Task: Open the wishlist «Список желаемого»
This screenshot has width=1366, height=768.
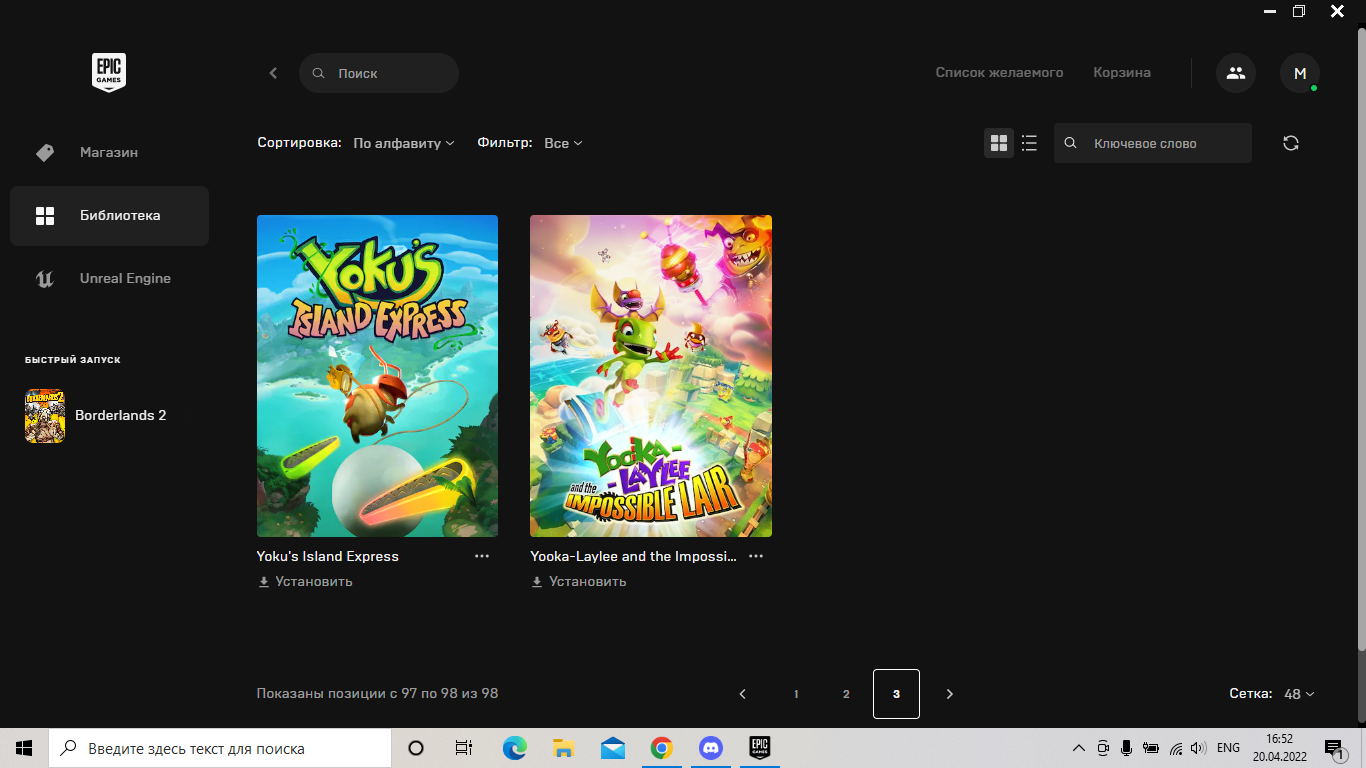Action: click(x=999, y=73)
